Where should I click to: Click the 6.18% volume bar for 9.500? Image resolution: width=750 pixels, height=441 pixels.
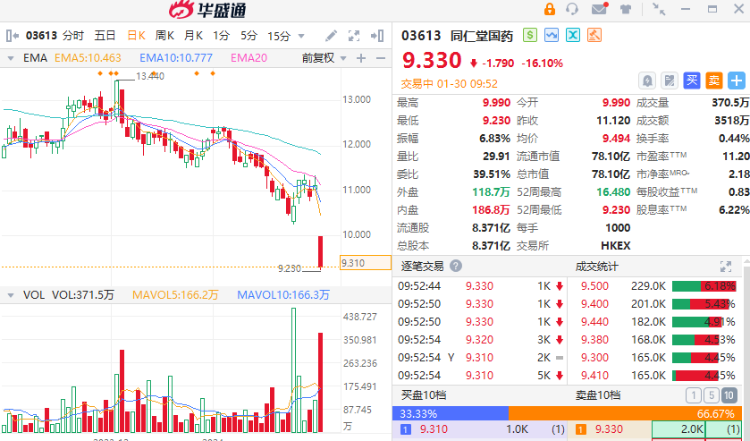pyautogui.click(x=704, y=286)
